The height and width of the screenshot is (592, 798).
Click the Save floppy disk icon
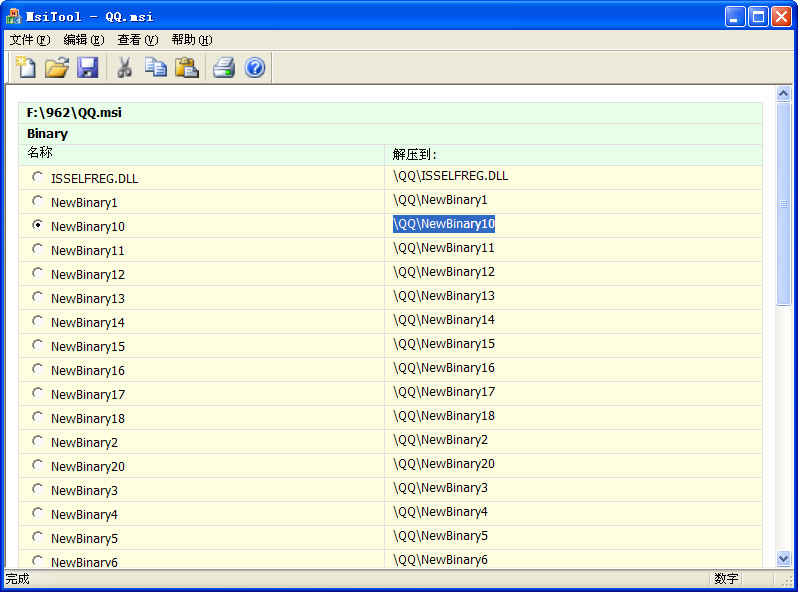(x=88, y=68)
